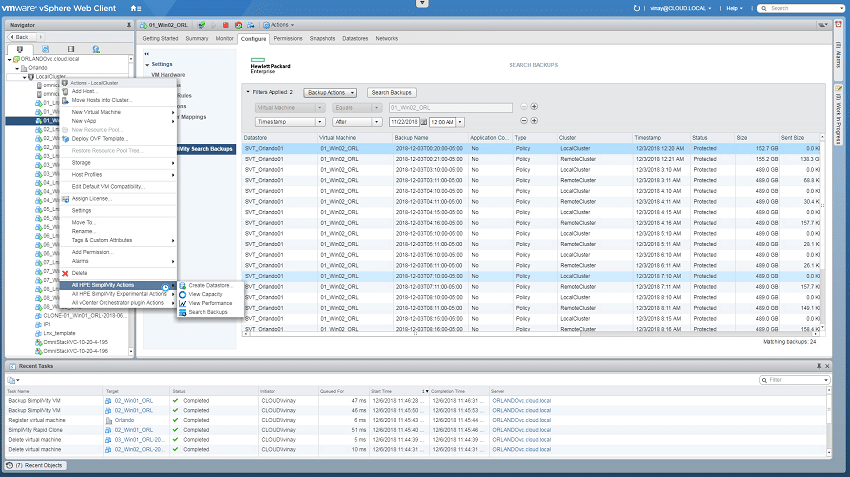The width and height of the screenshot is (850, 477).
Task: Switch to the Snapshots tab
Action: (322, 38)
